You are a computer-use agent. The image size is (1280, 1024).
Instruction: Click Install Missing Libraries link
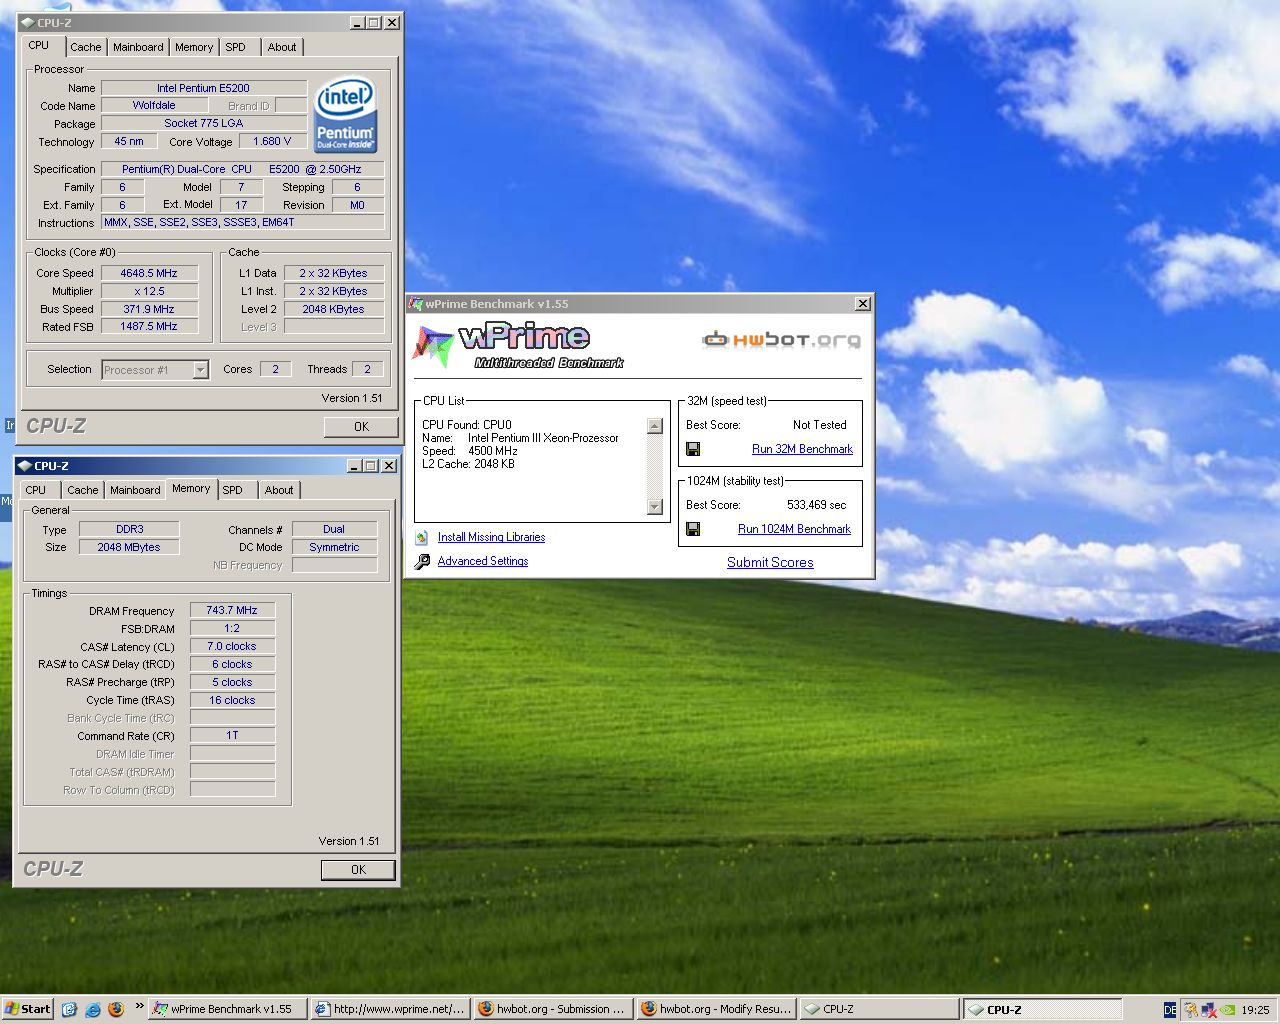[x=491, y=537]
